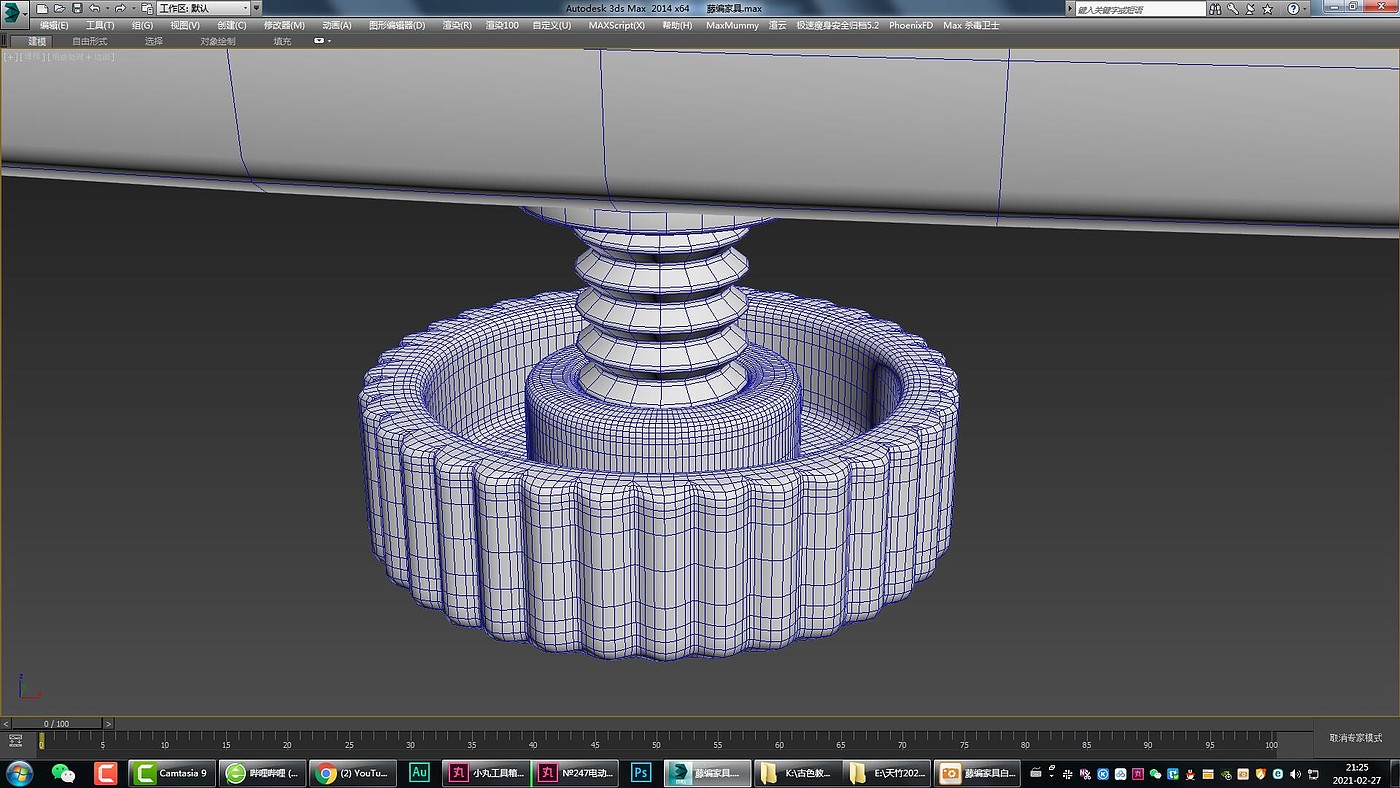Viewport: 1400px width, 788px height.
Task: Click the 0 / 100 time slider
Action: click(x=56, y=723)
